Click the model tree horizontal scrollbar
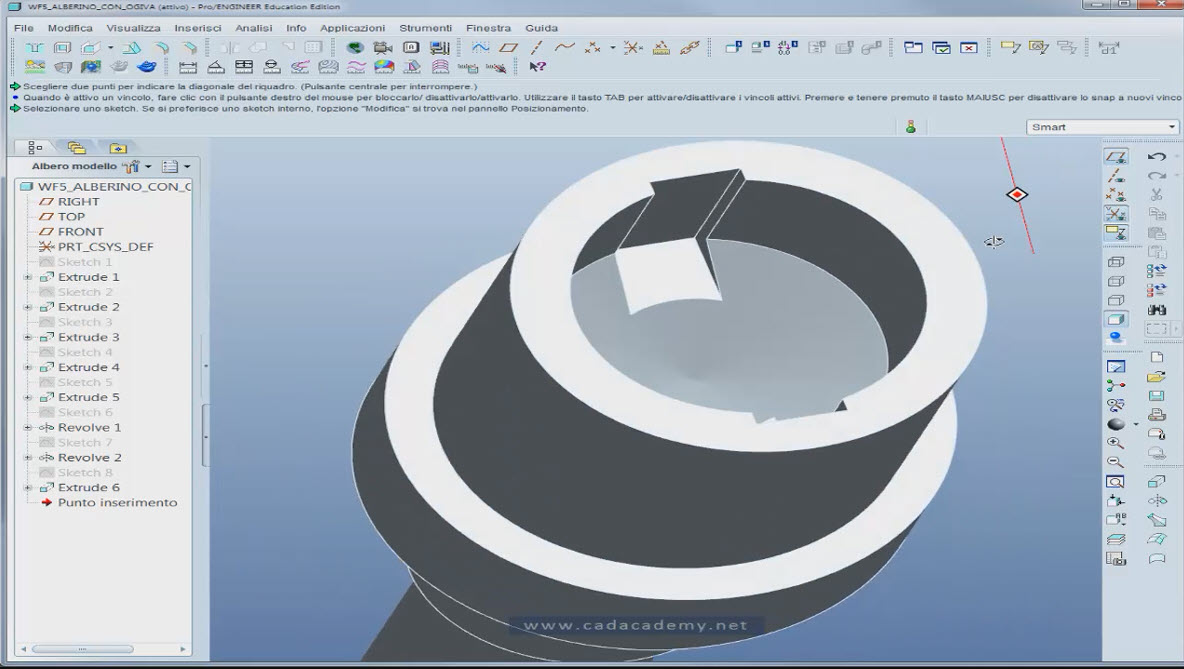Screen dimensions: 1184x669 [83, 649]
